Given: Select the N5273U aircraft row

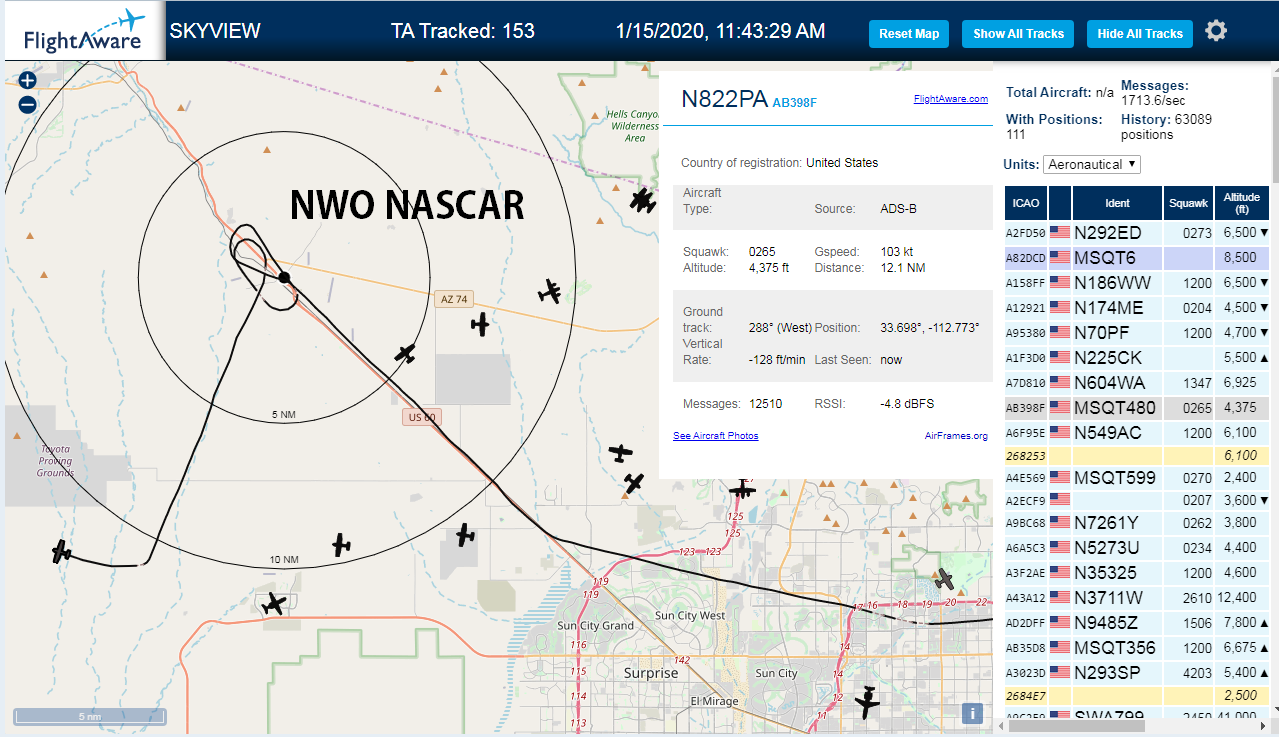Looking at the screenshot, I should [1137, 548].
